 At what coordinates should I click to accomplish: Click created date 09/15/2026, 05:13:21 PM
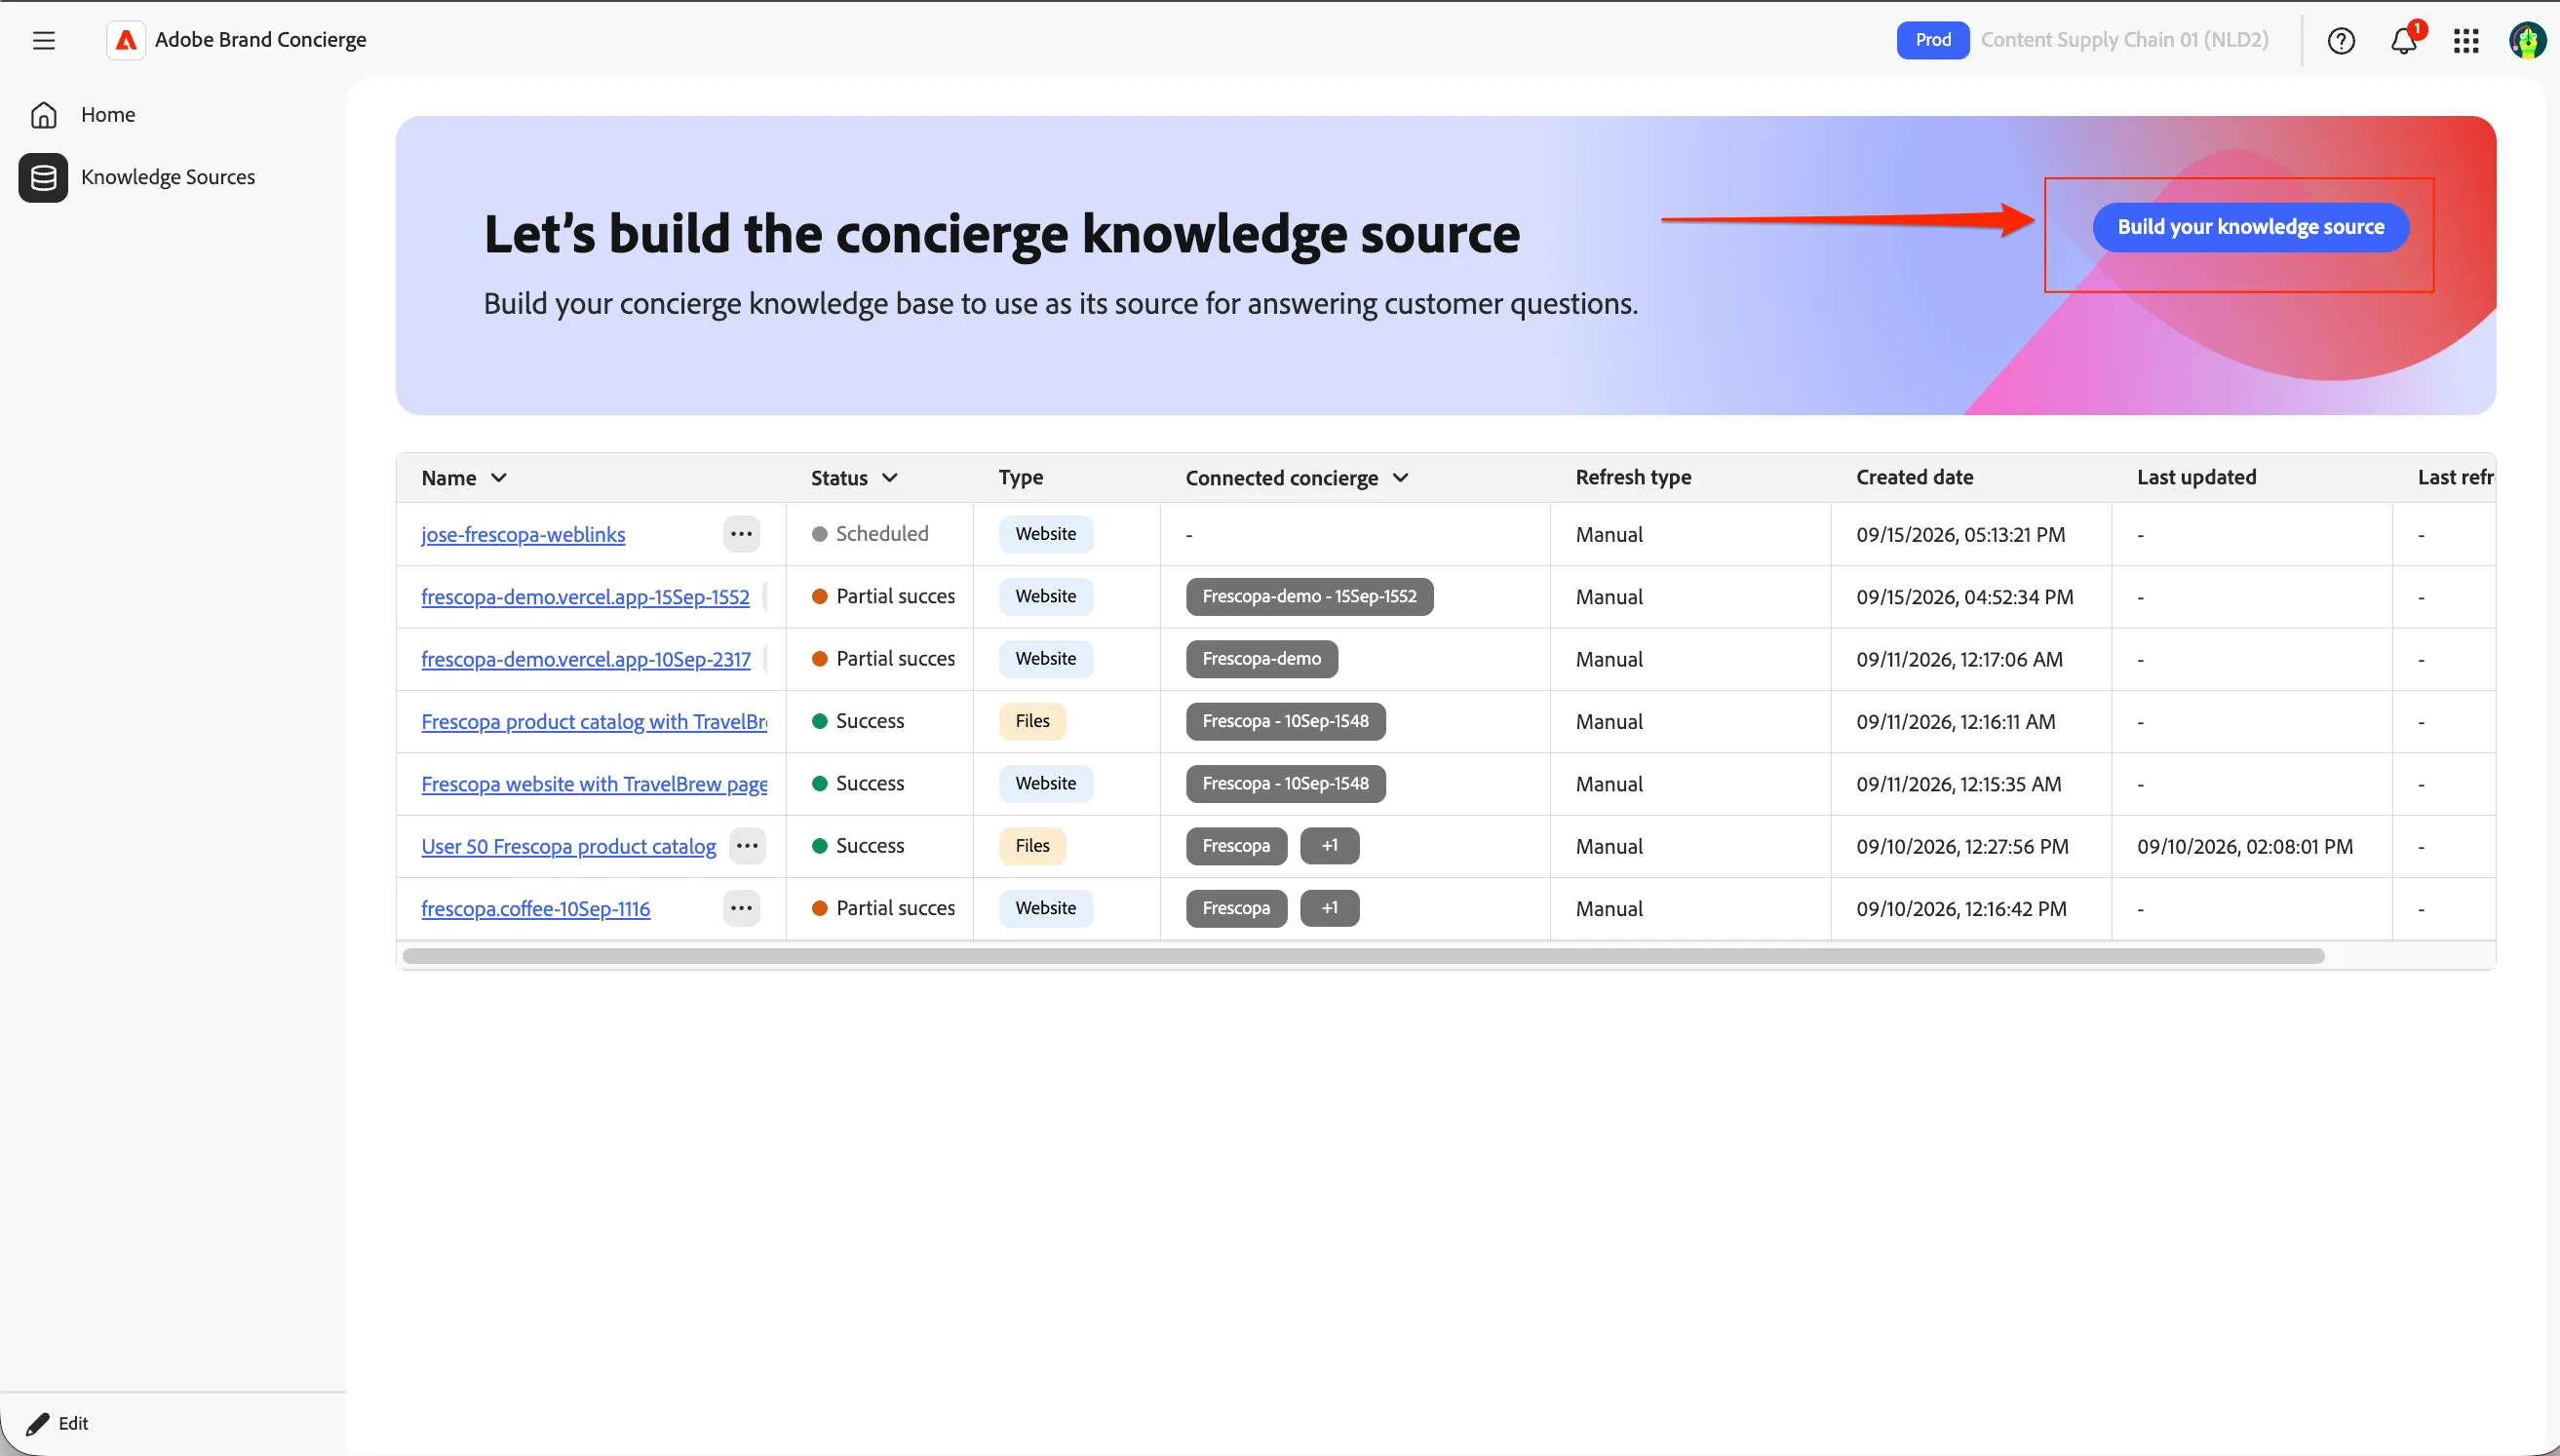point(1961,535)
